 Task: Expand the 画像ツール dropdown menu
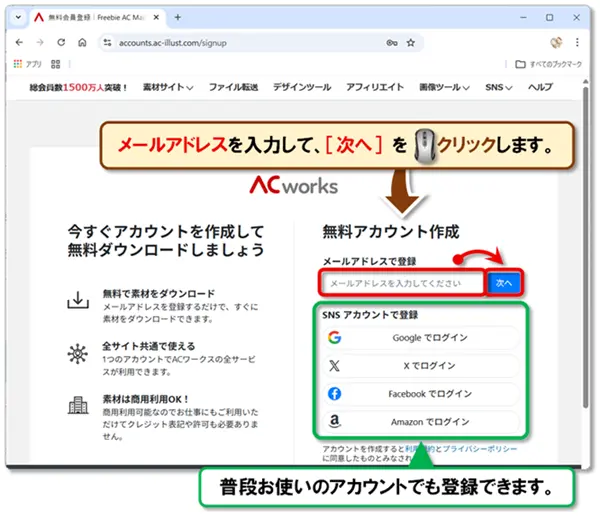pyautogui.click(x=444, y=87)
